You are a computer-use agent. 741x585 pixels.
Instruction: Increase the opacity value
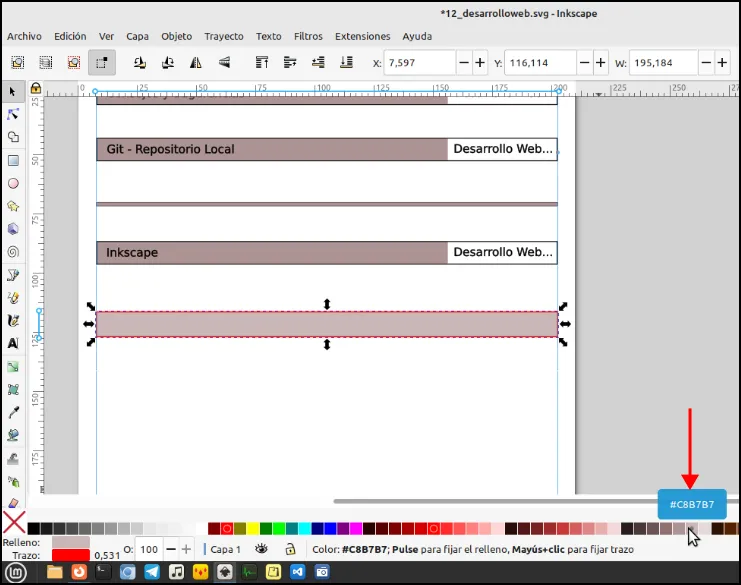(186, 549)
